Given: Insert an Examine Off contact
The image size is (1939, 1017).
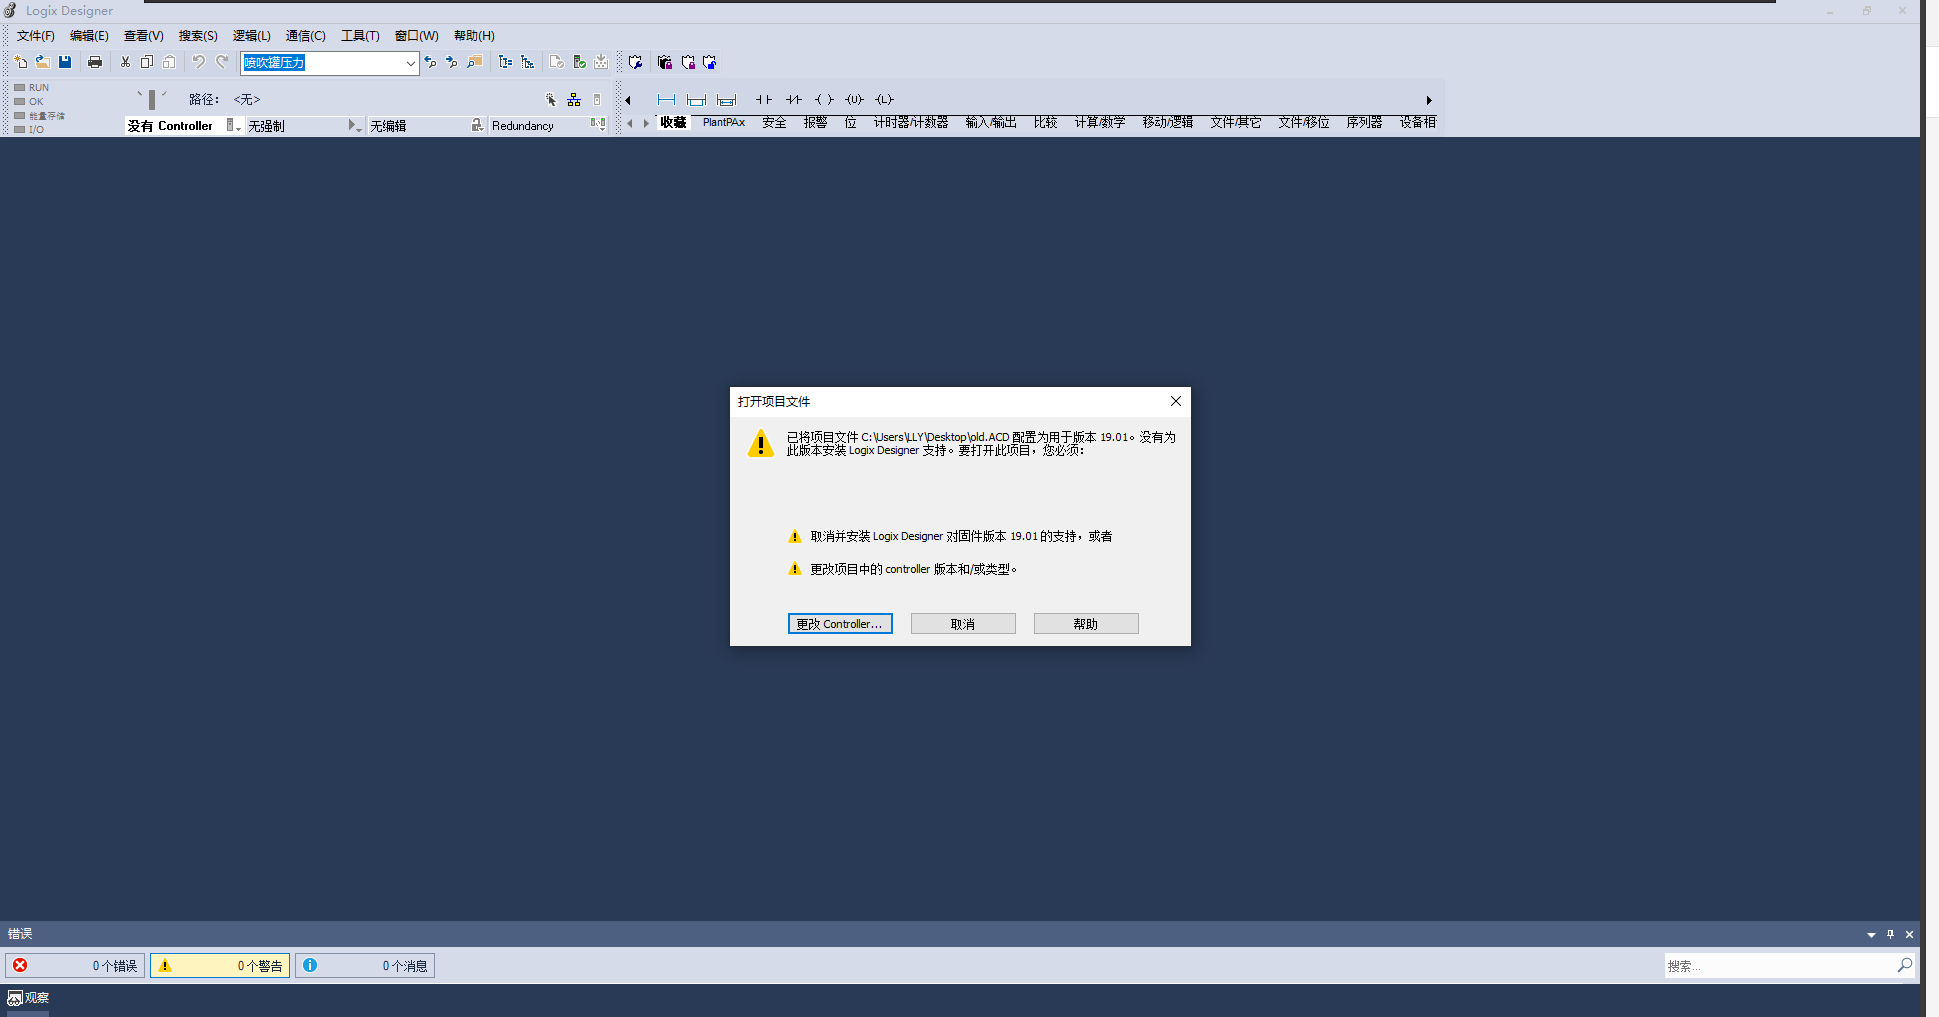Looking at the screenshot, I should (794, 99).
